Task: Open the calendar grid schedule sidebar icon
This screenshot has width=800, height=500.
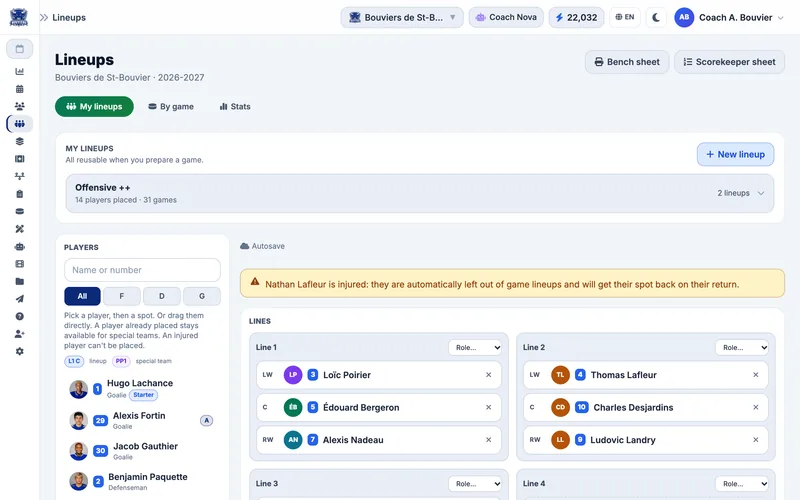Action: pyautogui.click(x=19, y=89)
